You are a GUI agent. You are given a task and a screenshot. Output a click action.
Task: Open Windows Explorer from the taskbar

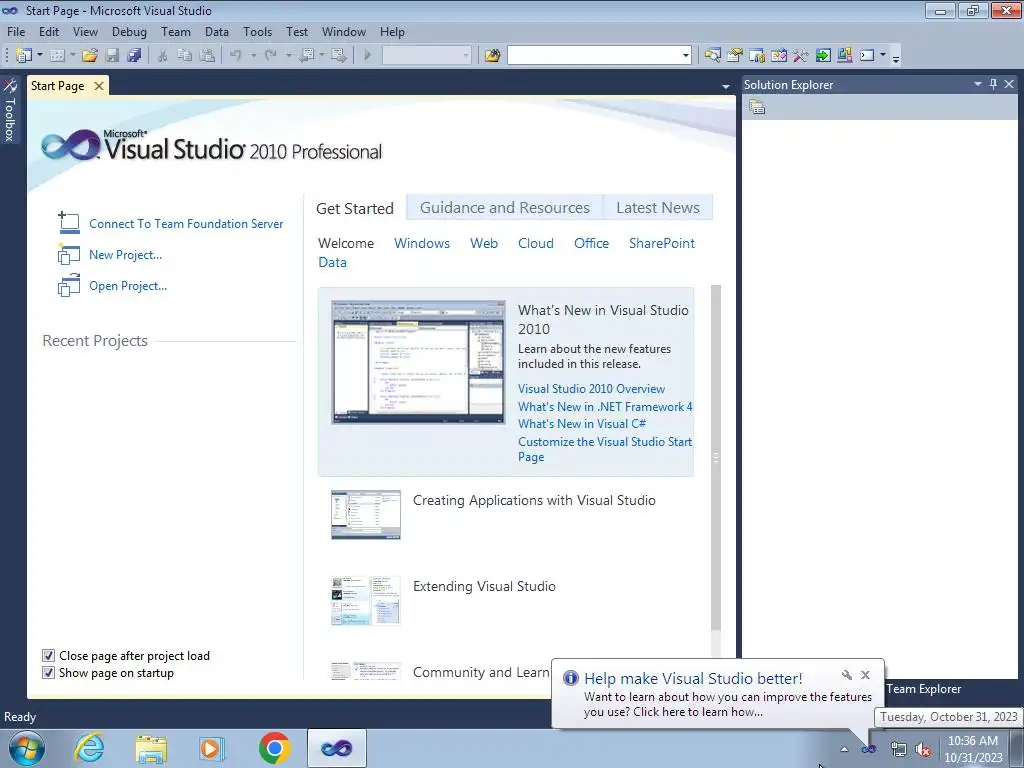(x=151, y=748)
